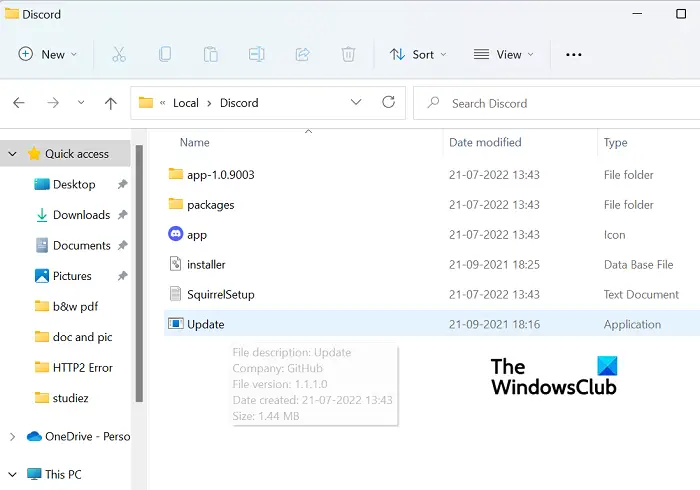
Task: Click the navigation pane scrollbar
Action: (139, 274)
